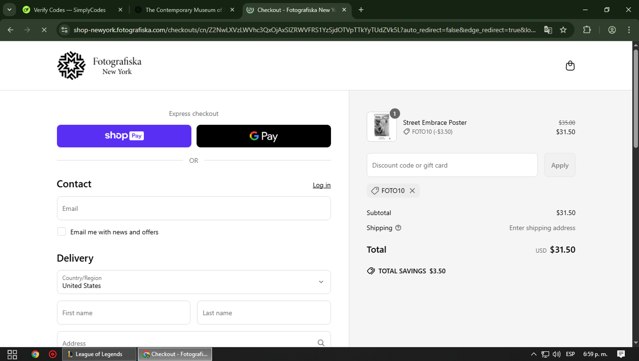Open the Chrome three-dot menu
This screenshot has width=639, height=361.
[628, 30]
